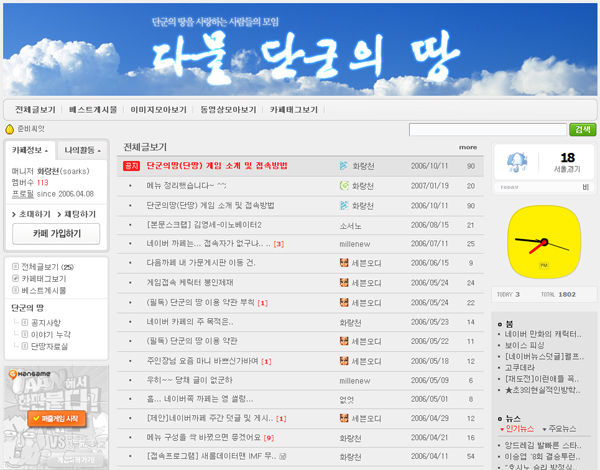
Task: Select the 카페태그보기 sidebar icon
Action: pos(14,278)
